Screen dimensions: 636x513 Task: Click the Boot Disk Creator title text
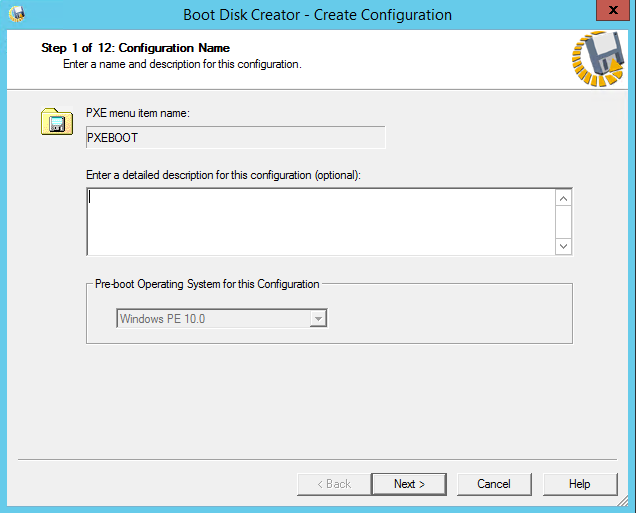point(317,15)
